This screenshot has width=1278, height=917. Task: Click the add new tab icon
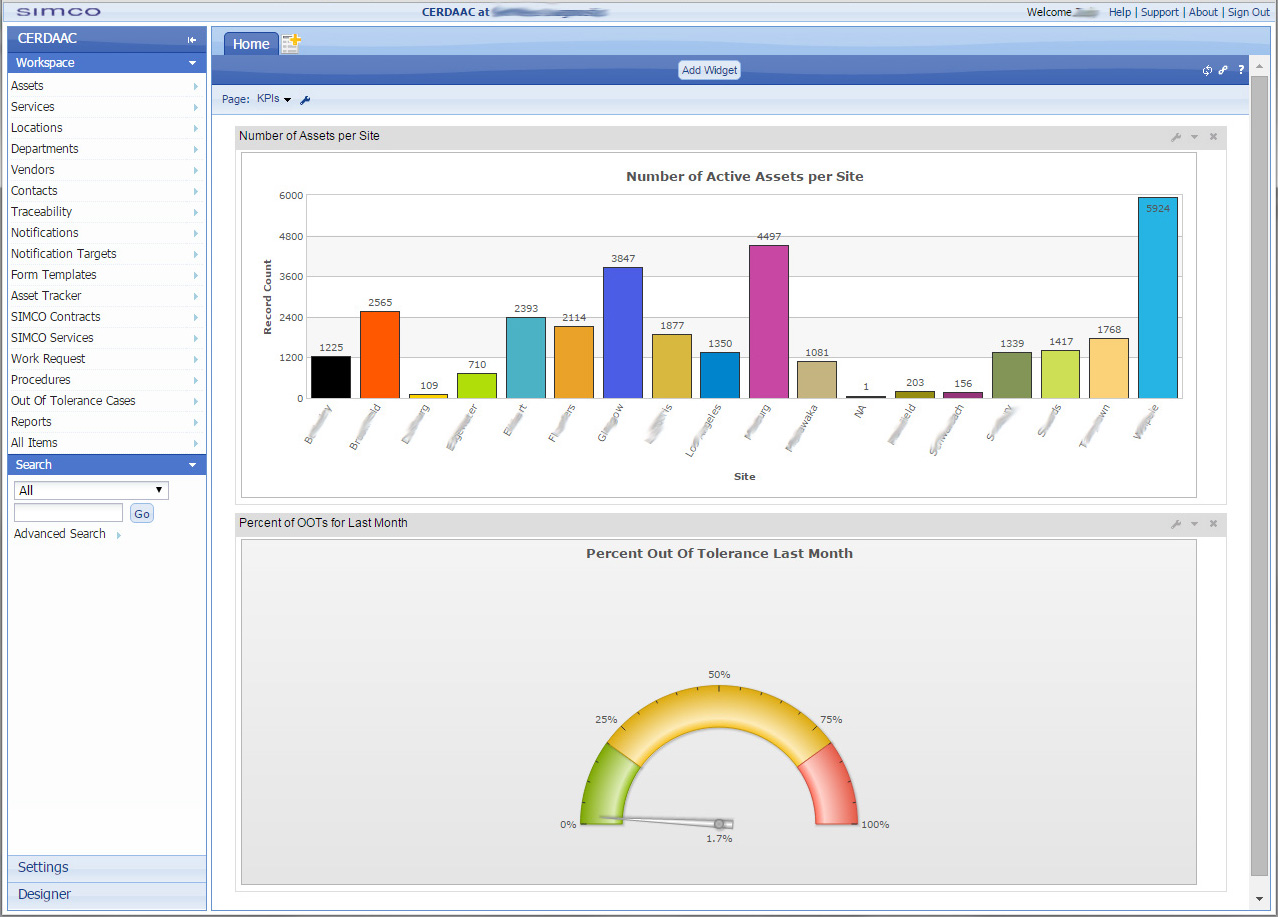click(291, 43)
